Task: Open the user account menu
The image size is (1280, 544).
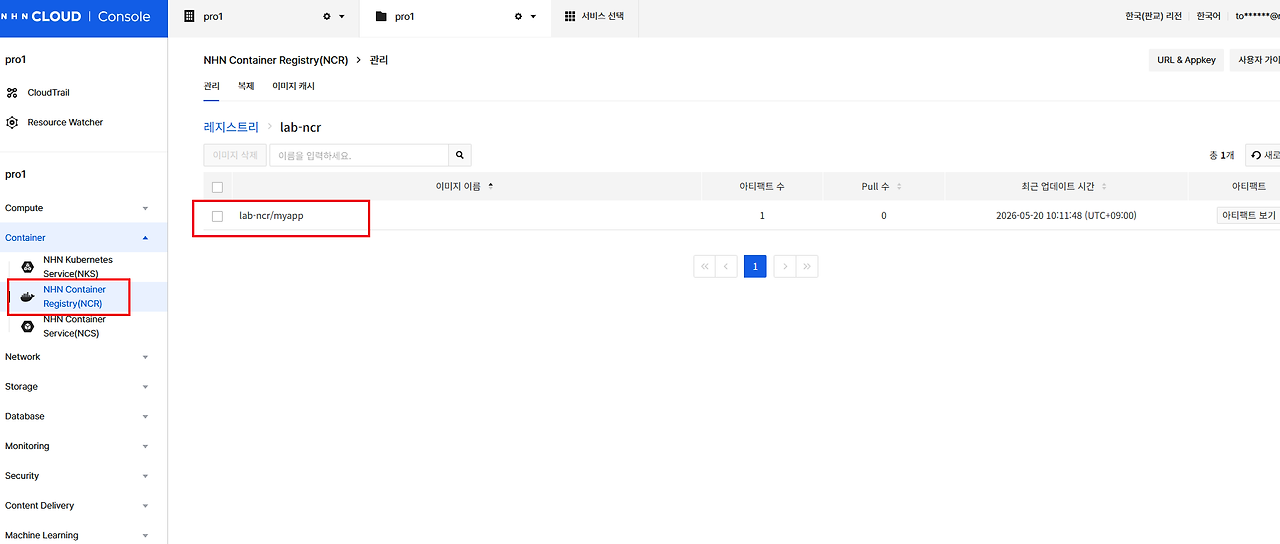Action: 1257,17
